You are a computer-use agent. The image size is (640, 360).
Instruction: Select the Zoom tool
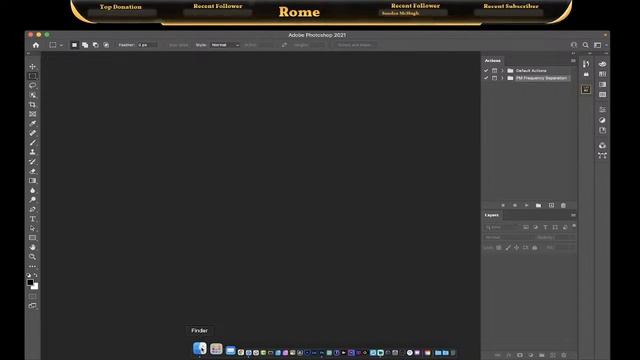pos(33,257)
